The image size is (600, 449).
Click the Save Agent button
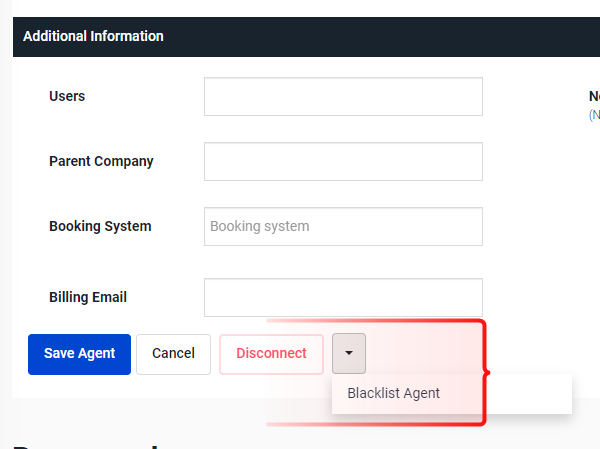pyautogui.click(x=79, y=354)
